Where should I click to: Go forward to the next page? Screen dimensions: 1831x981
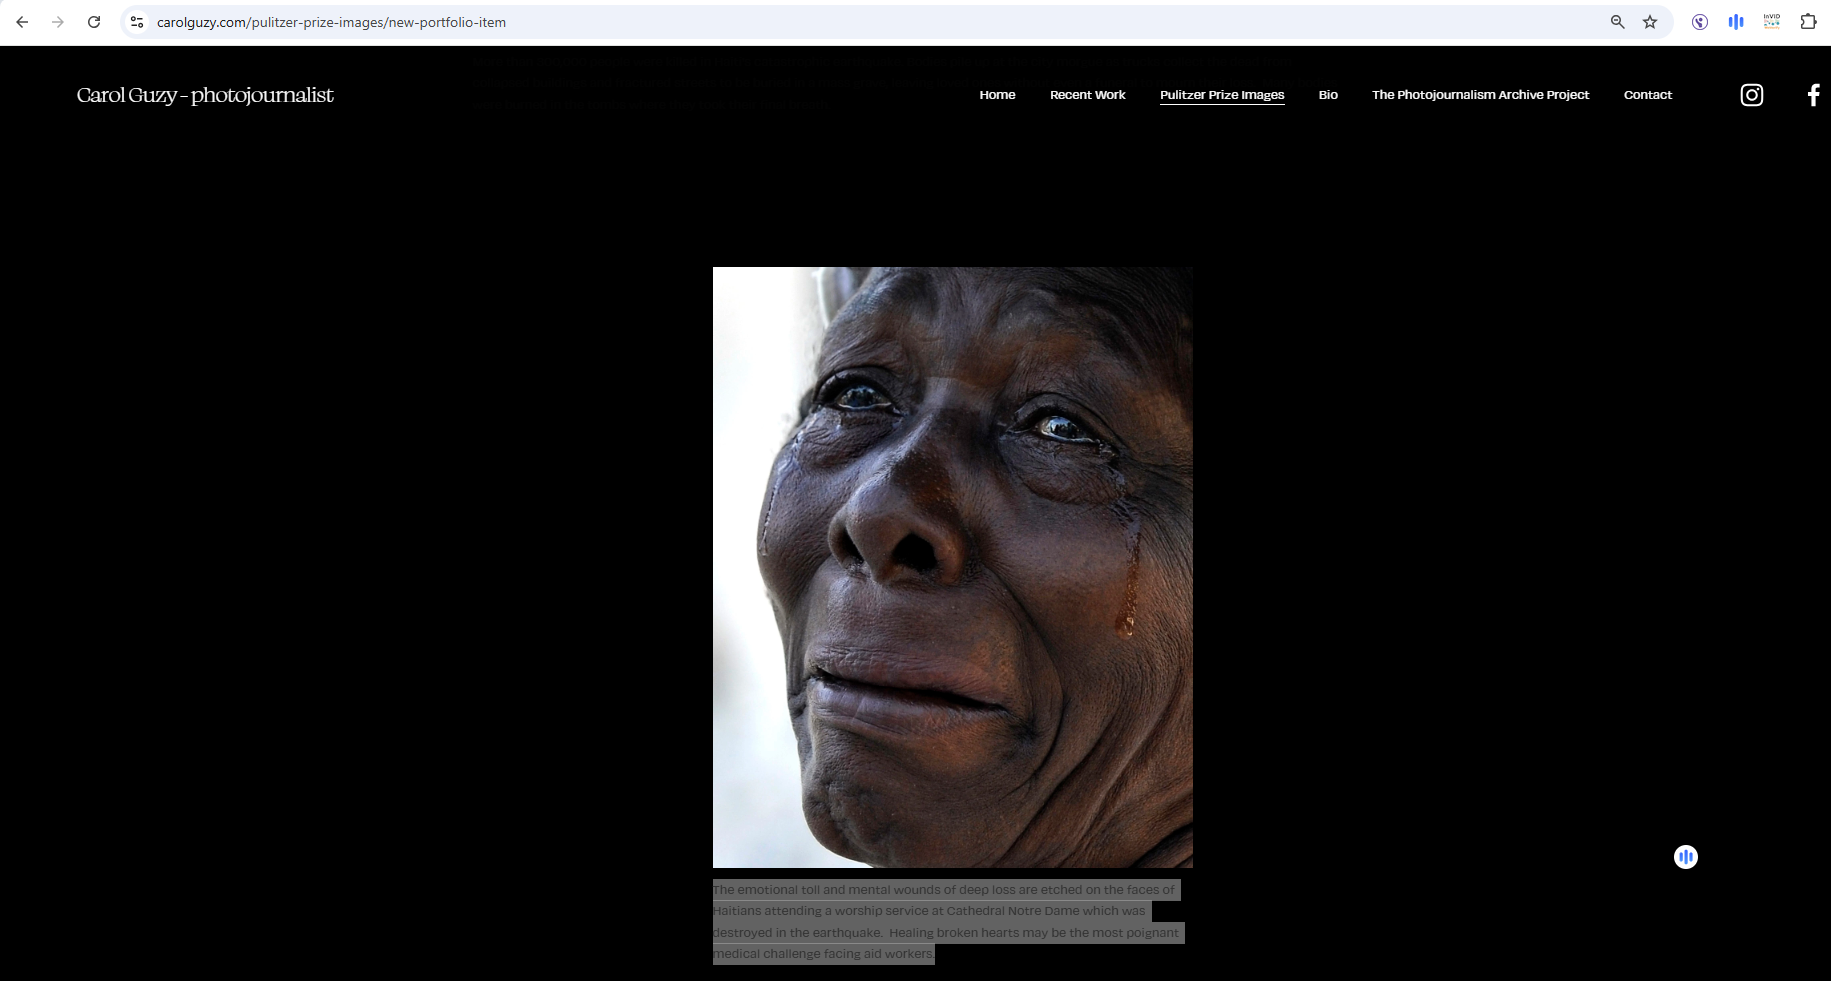coord(58,22)
